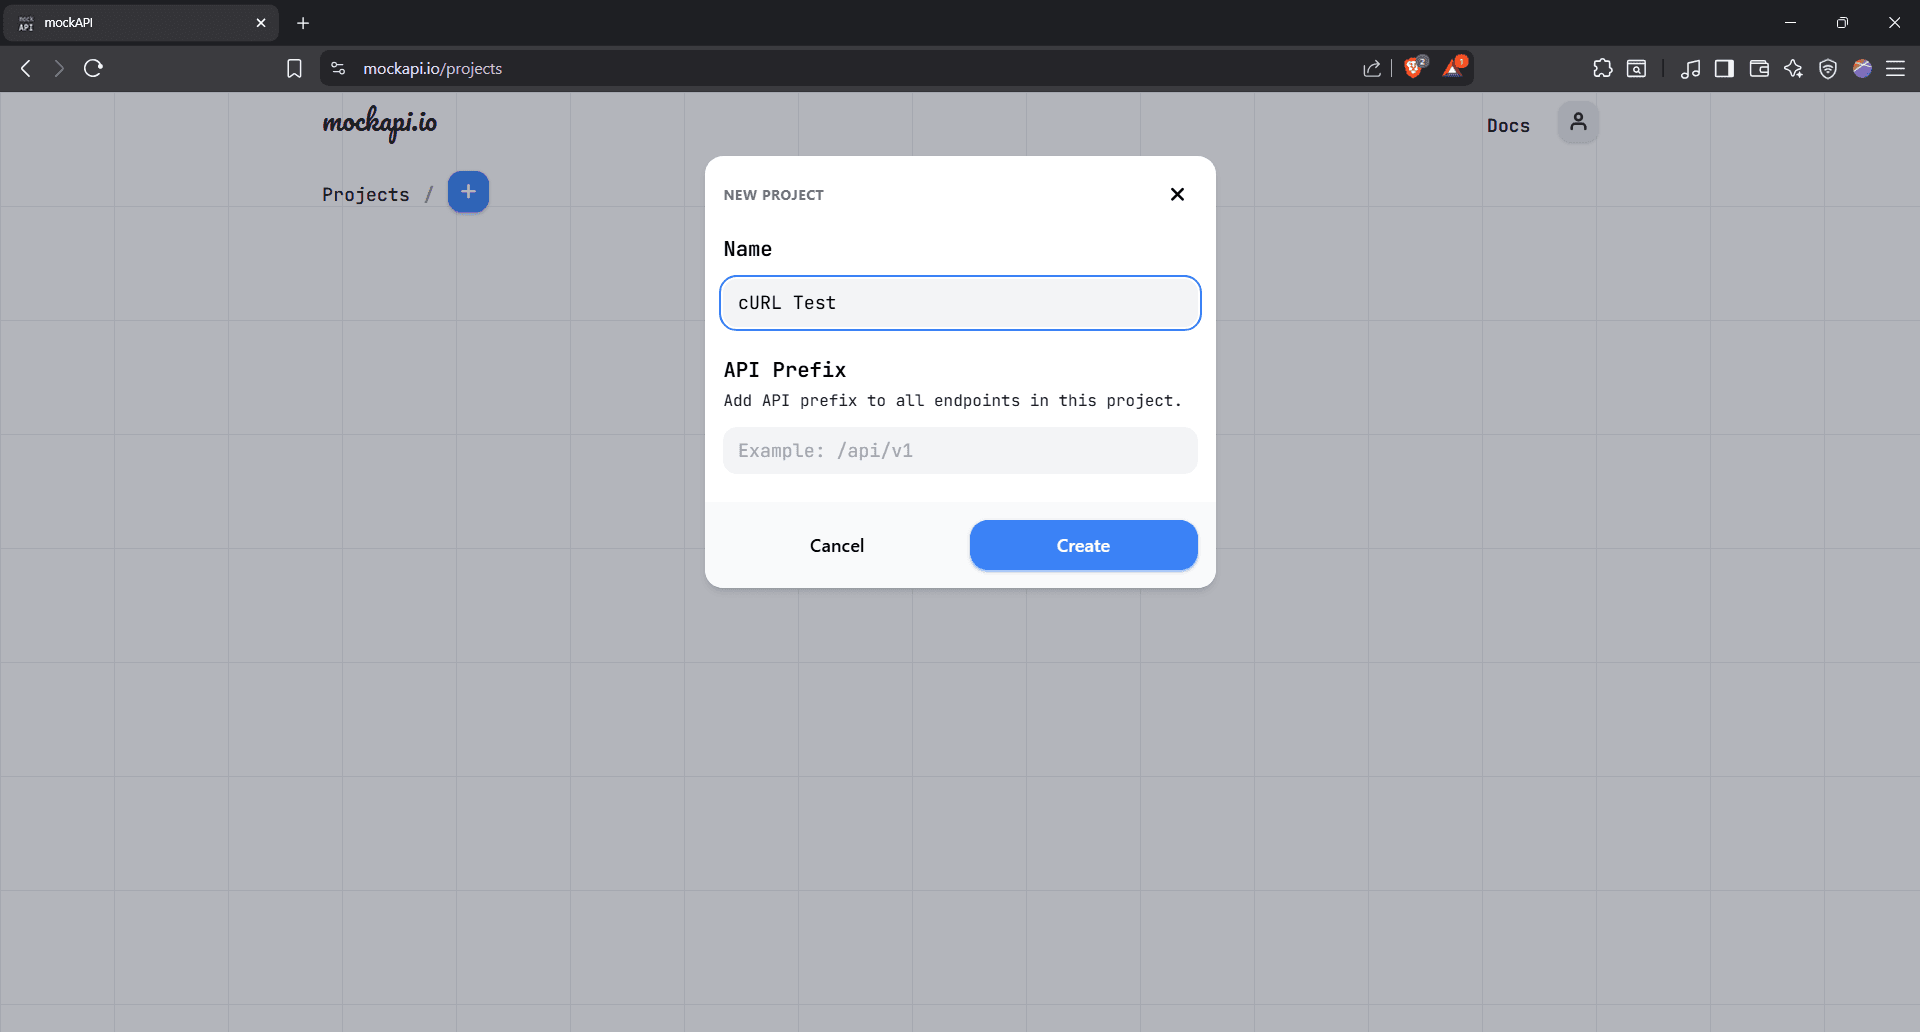
Task: Open the Brave wallet icon
Action: click(x=1759, y=68)
